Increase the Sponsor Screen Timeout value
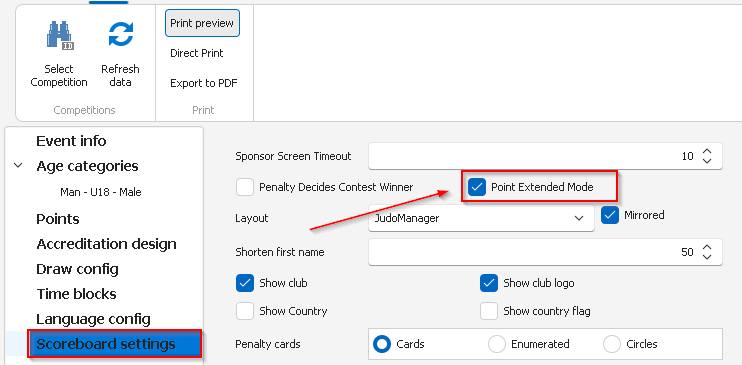 [707, 151]
